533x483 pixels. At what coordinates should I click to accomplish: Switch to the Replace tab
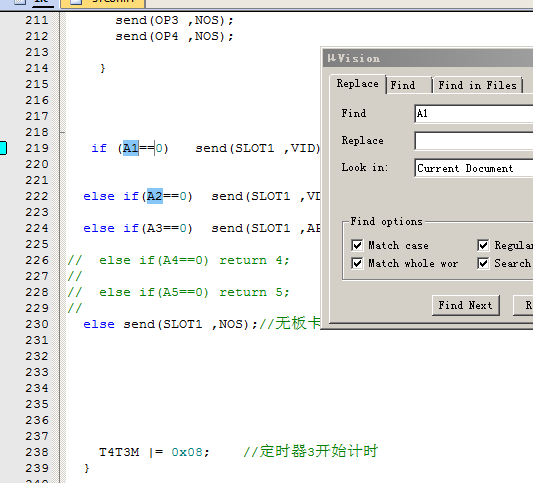(x=358, y=84)
